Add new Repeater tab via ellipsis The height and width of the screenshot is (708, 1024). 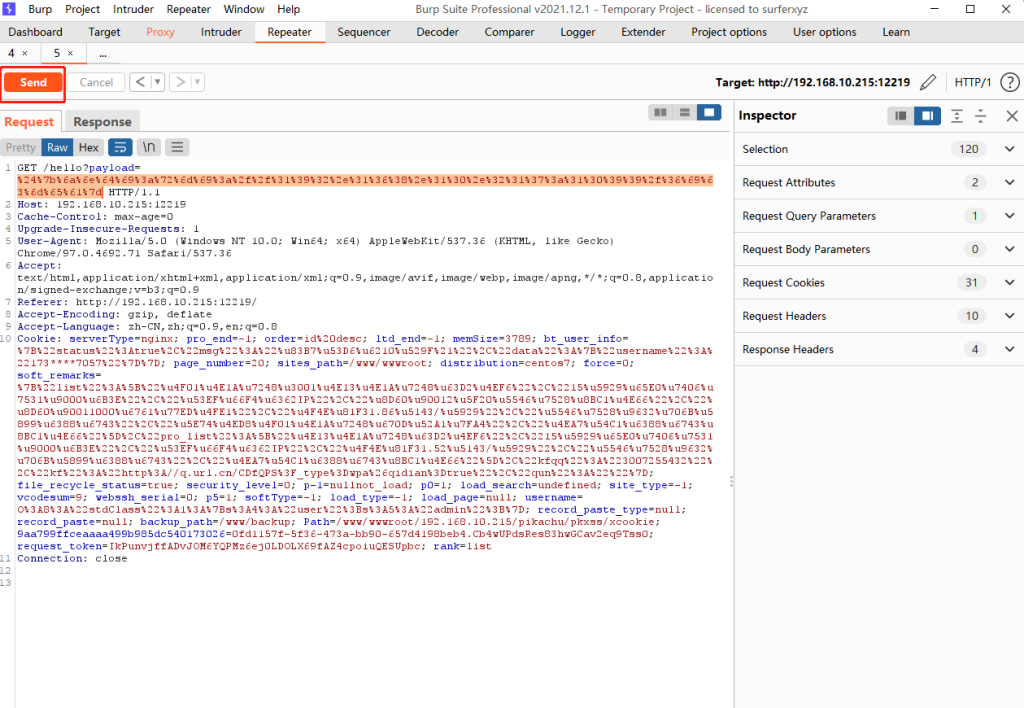pos(103,54)
